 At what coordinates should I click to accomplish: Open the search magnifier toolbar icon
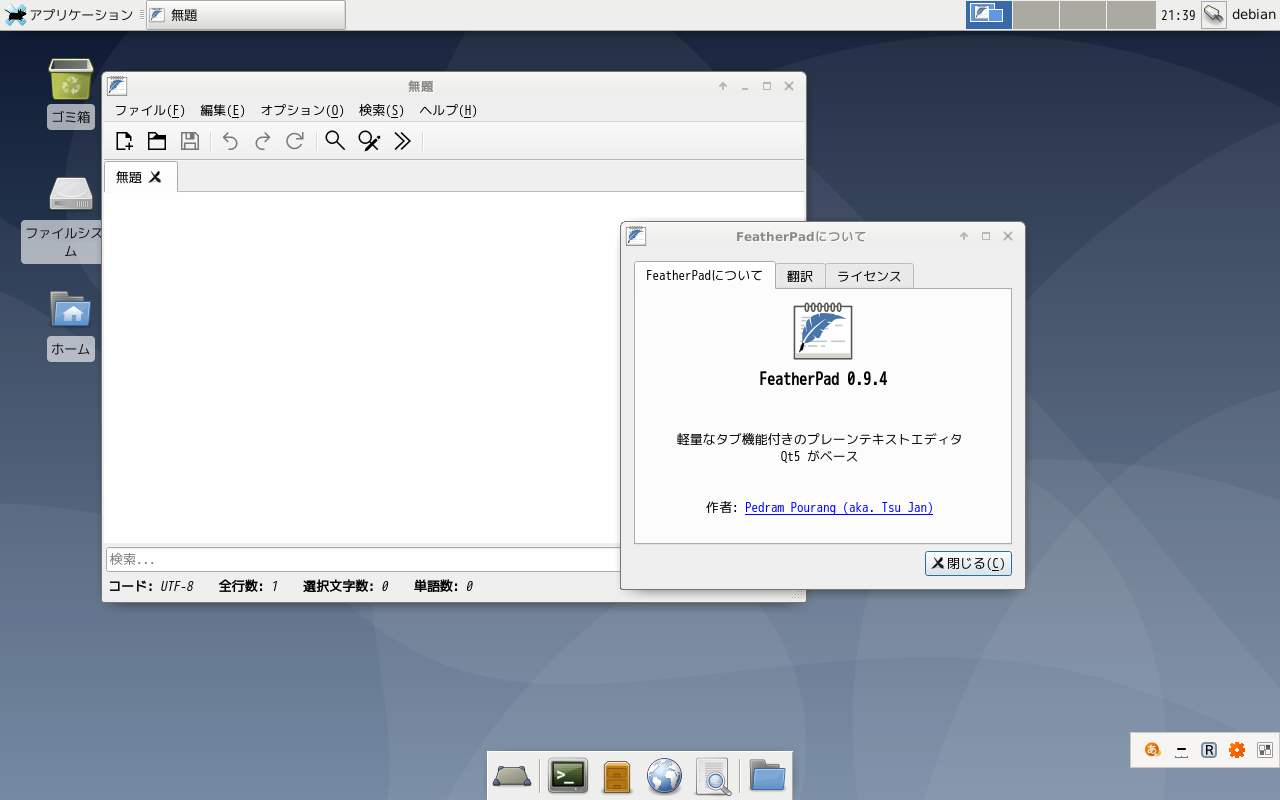tap(334, 141)
